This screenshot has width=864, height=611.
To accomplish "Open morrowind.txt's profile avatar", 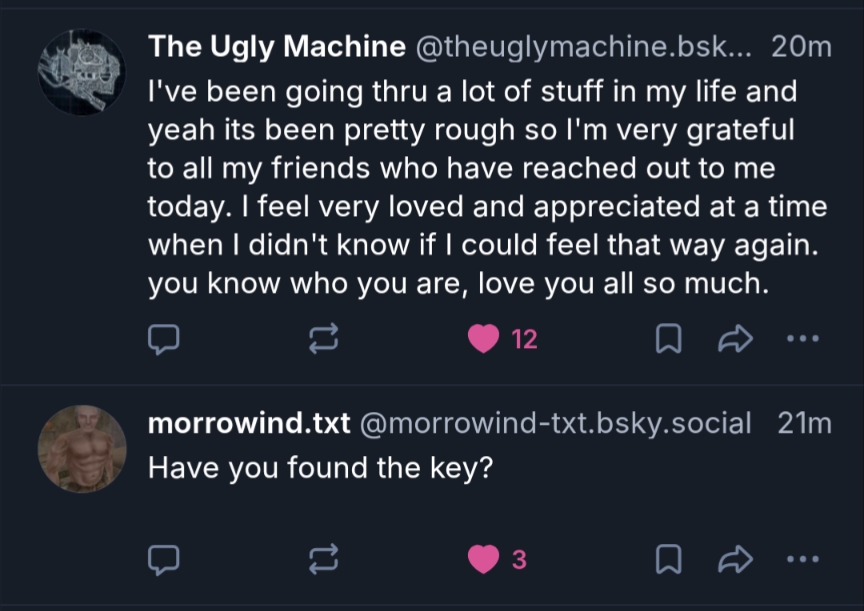I will [x=81, y=448].
